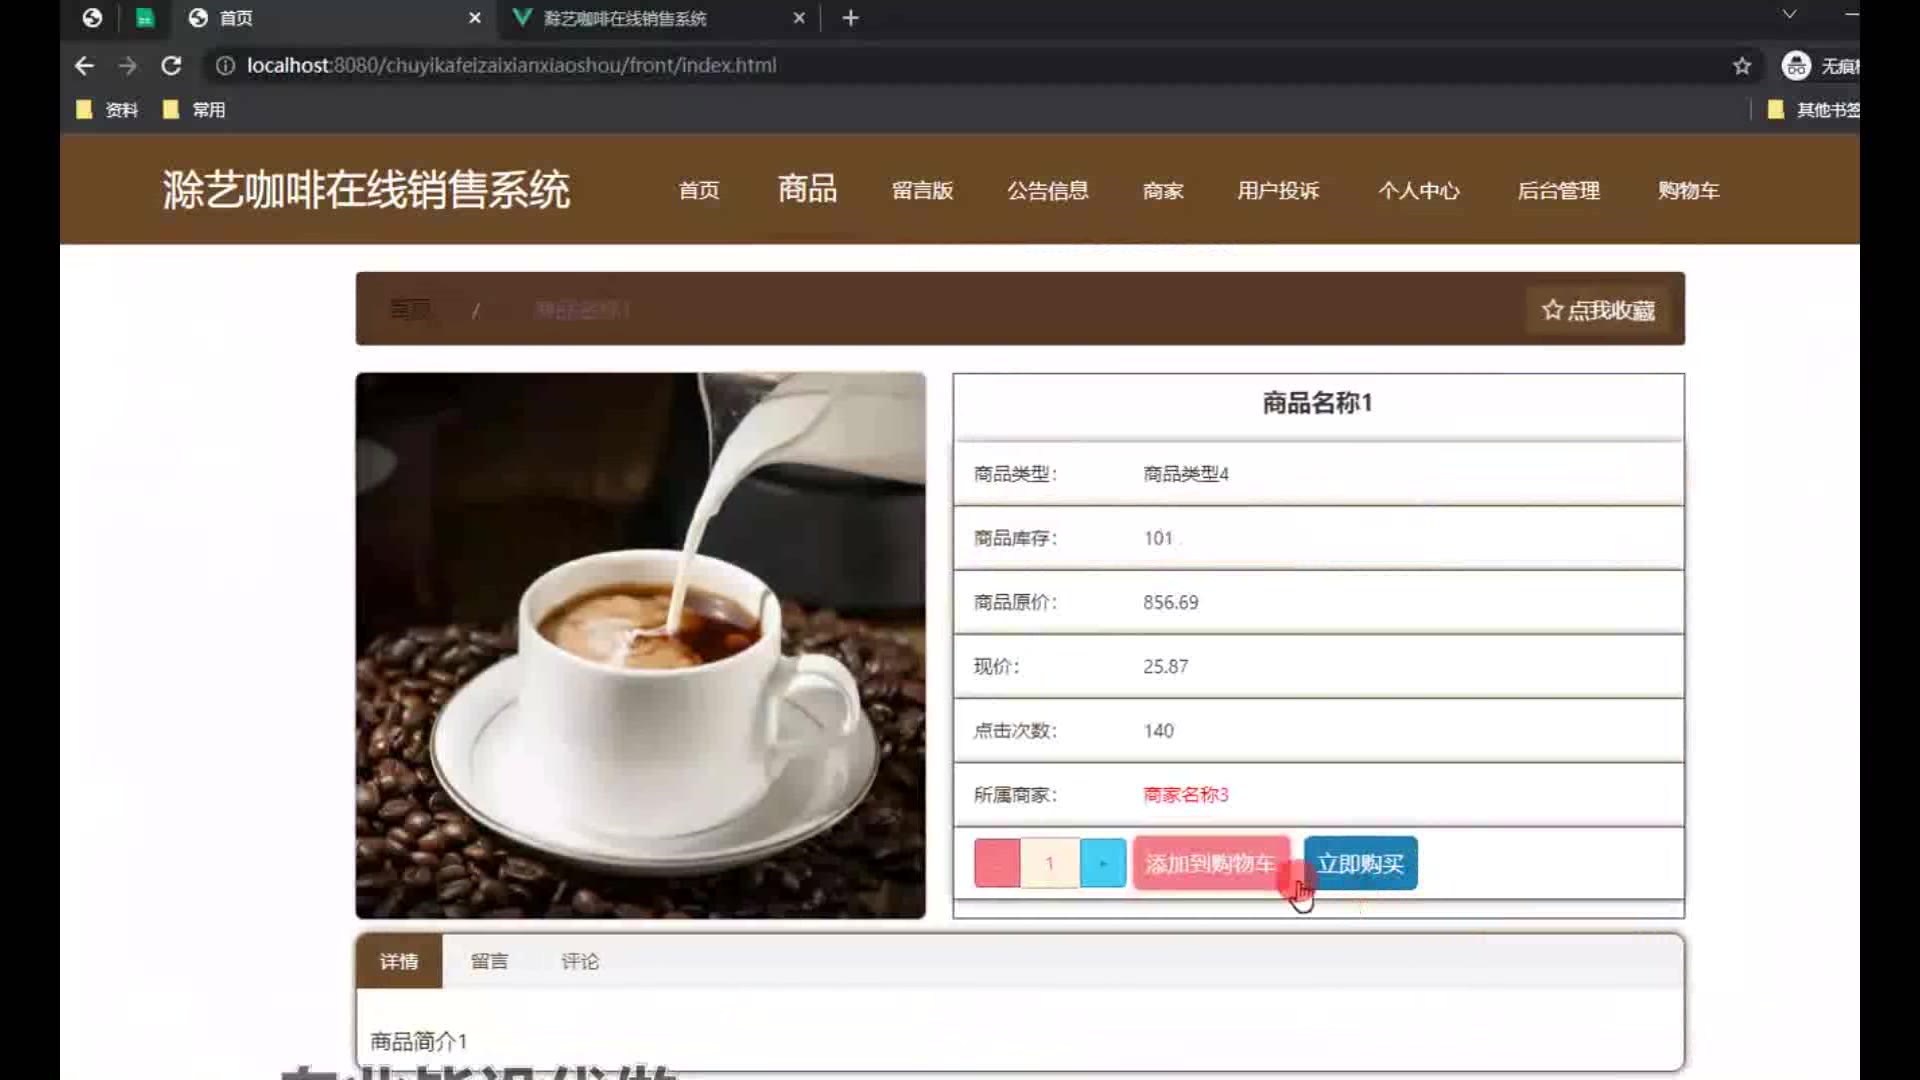This screenshot has width=1920, height=1080.
Task: Click the coffee product image
Action: [640, 646]
